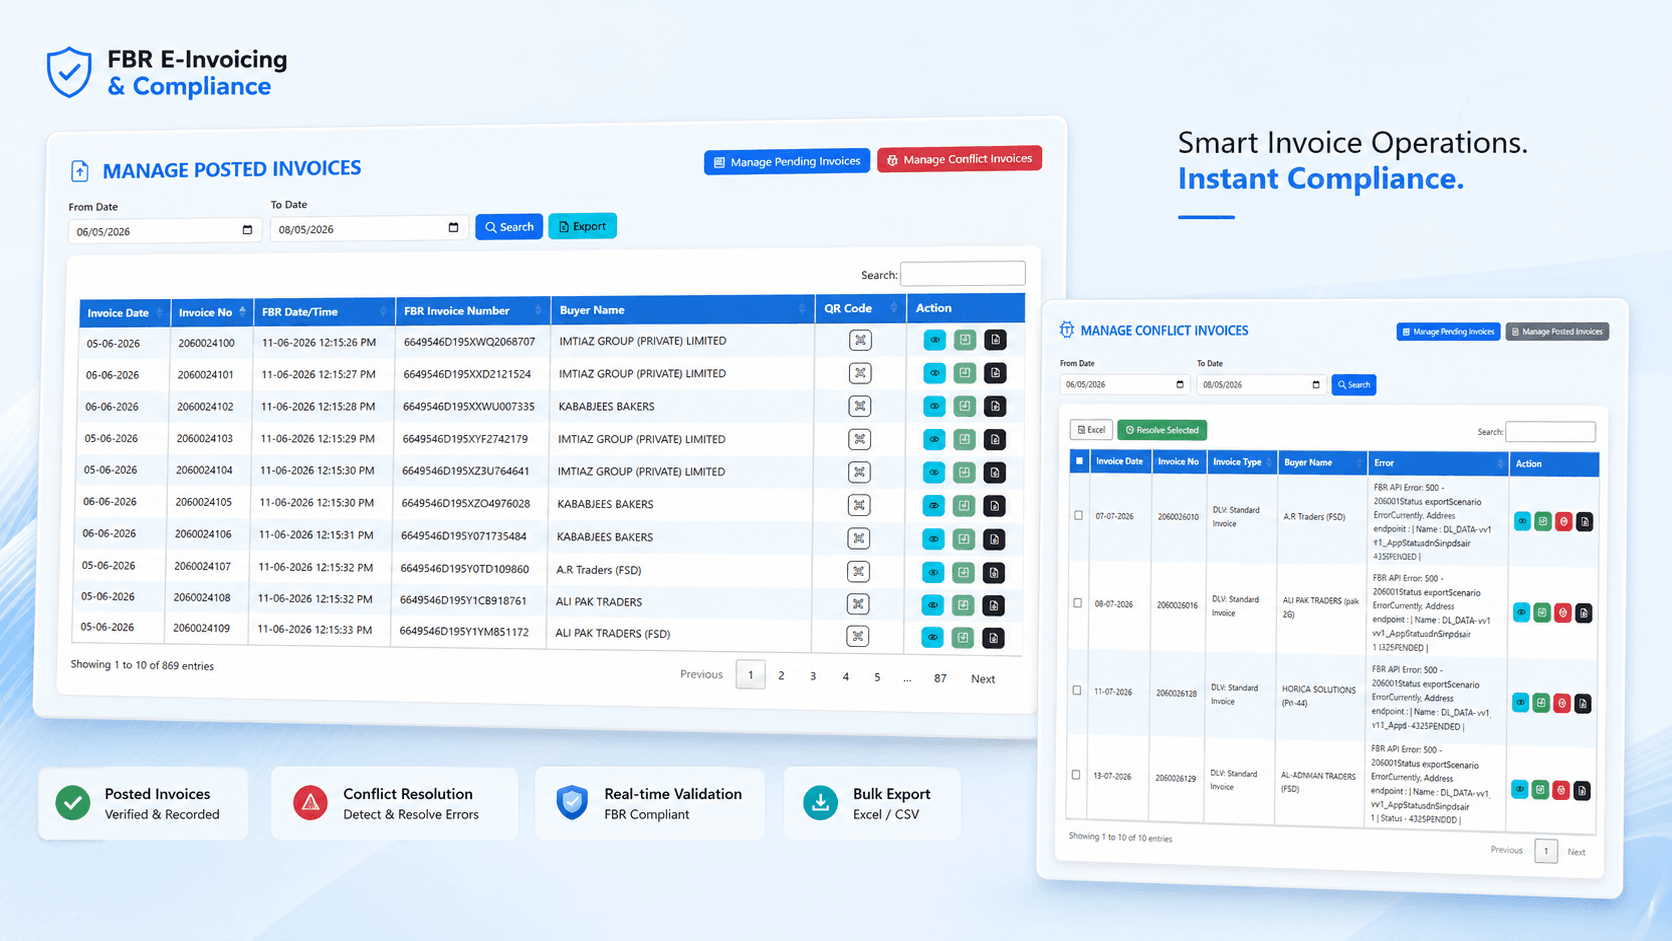This screenshot has height=941, width=1672.
Task: Sort conflict table by Invoice Type
Action: [1241, 462]
